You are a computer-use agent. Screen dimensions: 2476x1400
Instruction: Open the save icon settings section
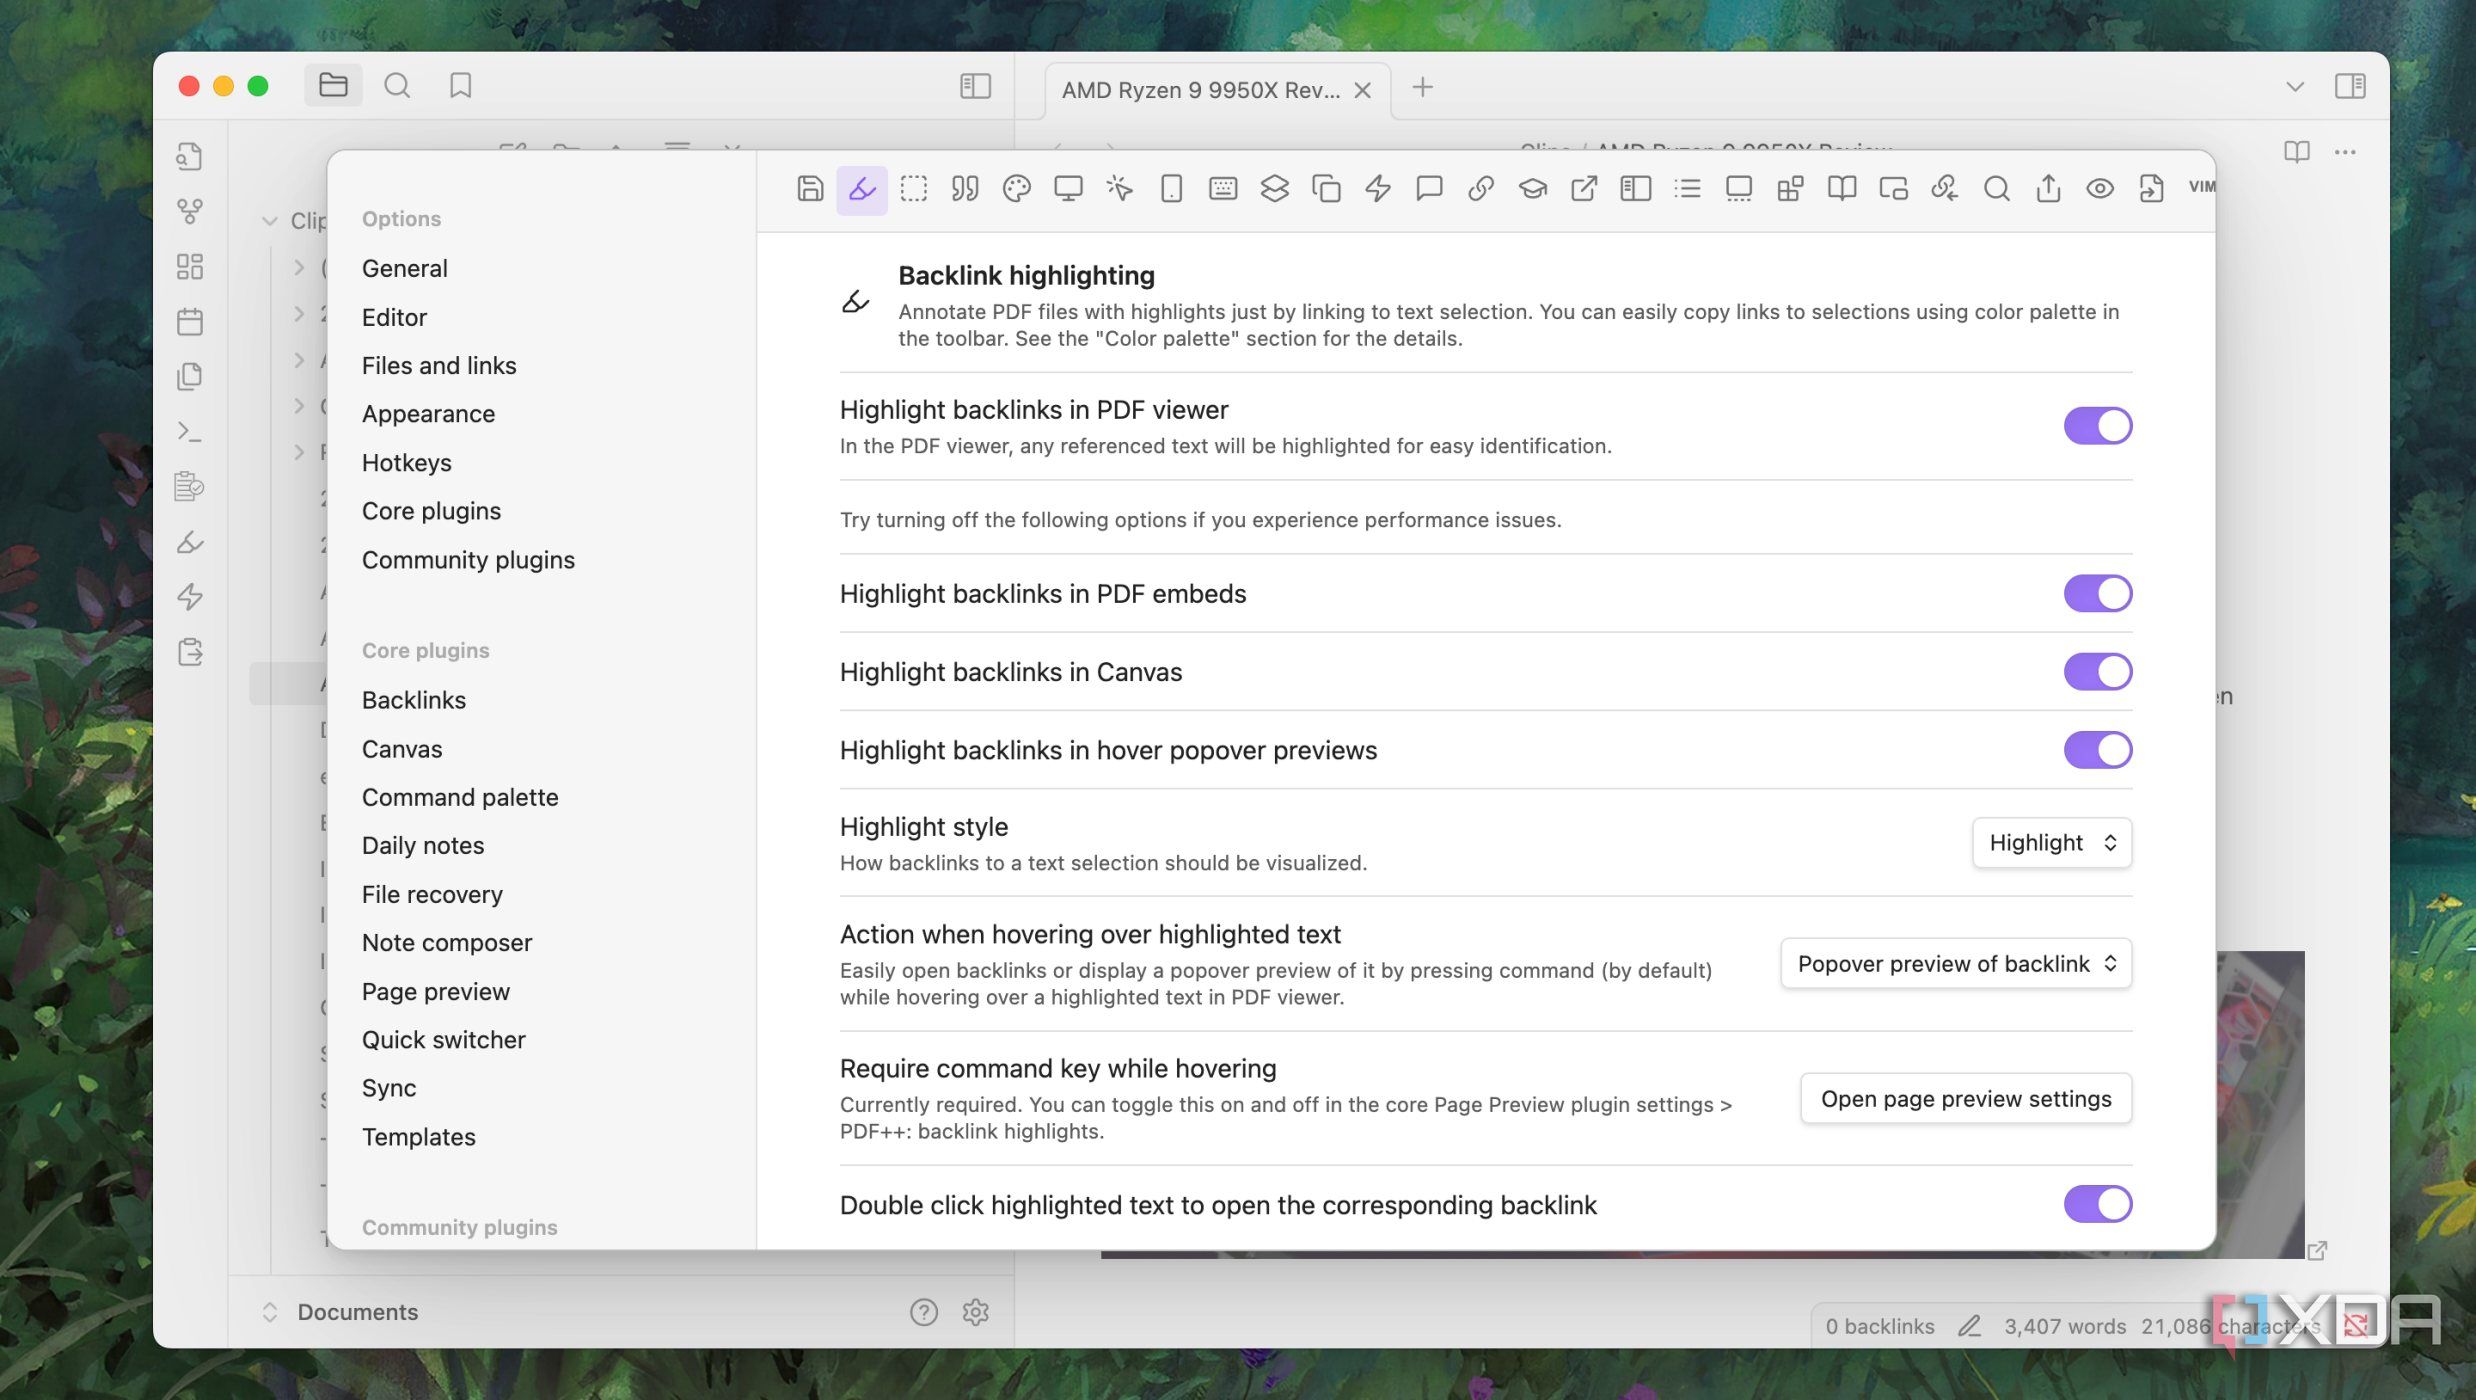pyautogui.click(x=810, y=189)
